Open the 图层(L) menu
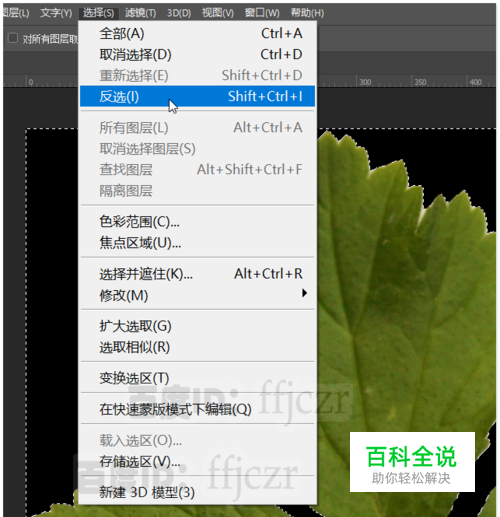The width and height of the screenshot is (500, 517). pos(16,13)
